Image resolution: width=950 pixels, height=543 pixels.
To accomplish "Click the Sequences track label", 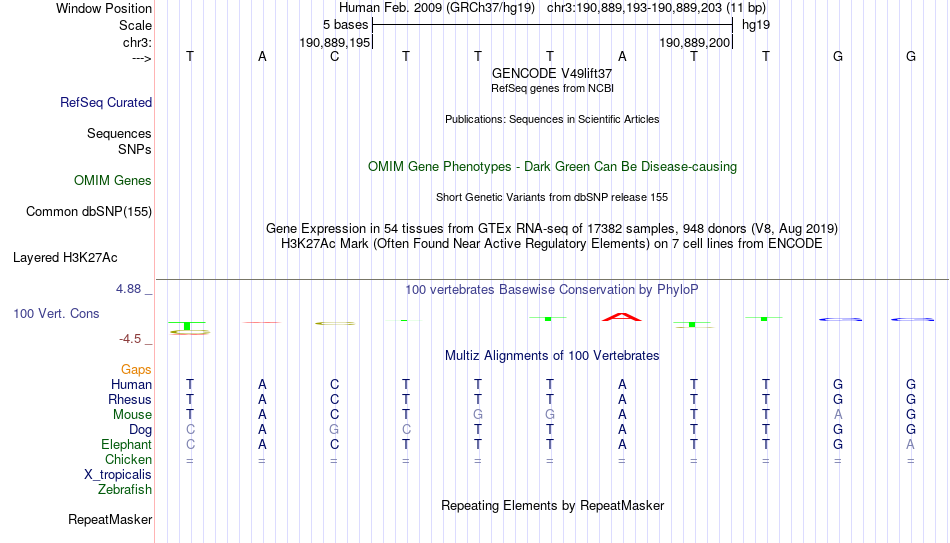I will tap(119, 133).
